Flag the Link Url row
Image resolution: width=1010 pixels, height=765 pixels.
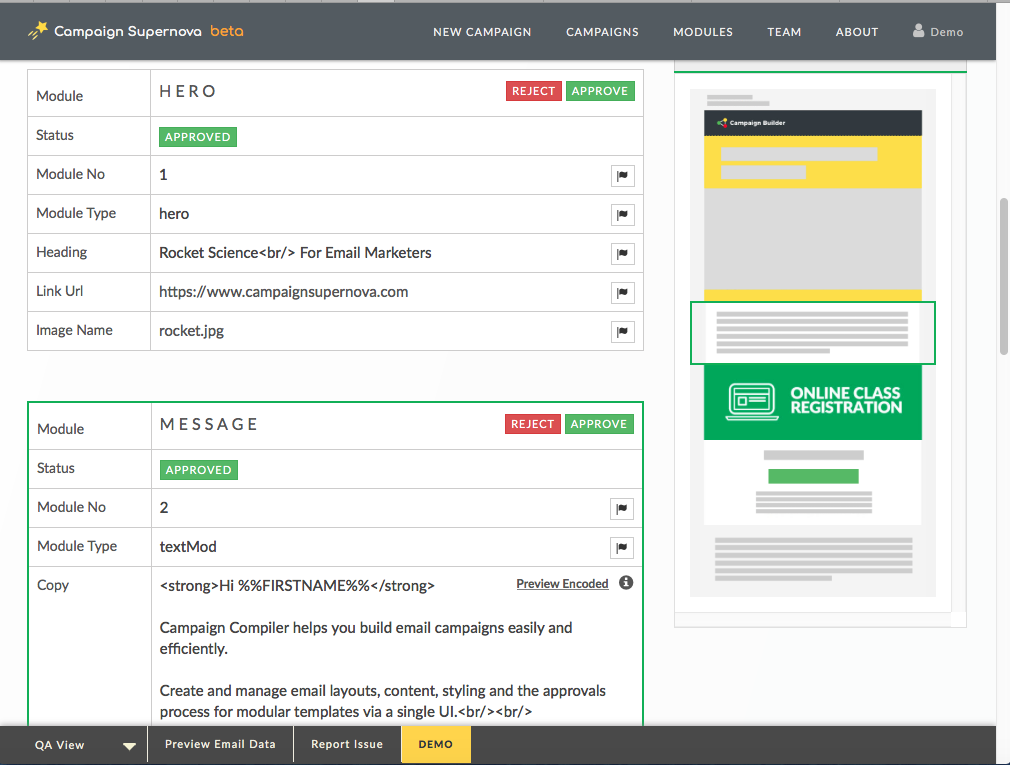pos(622,292)
